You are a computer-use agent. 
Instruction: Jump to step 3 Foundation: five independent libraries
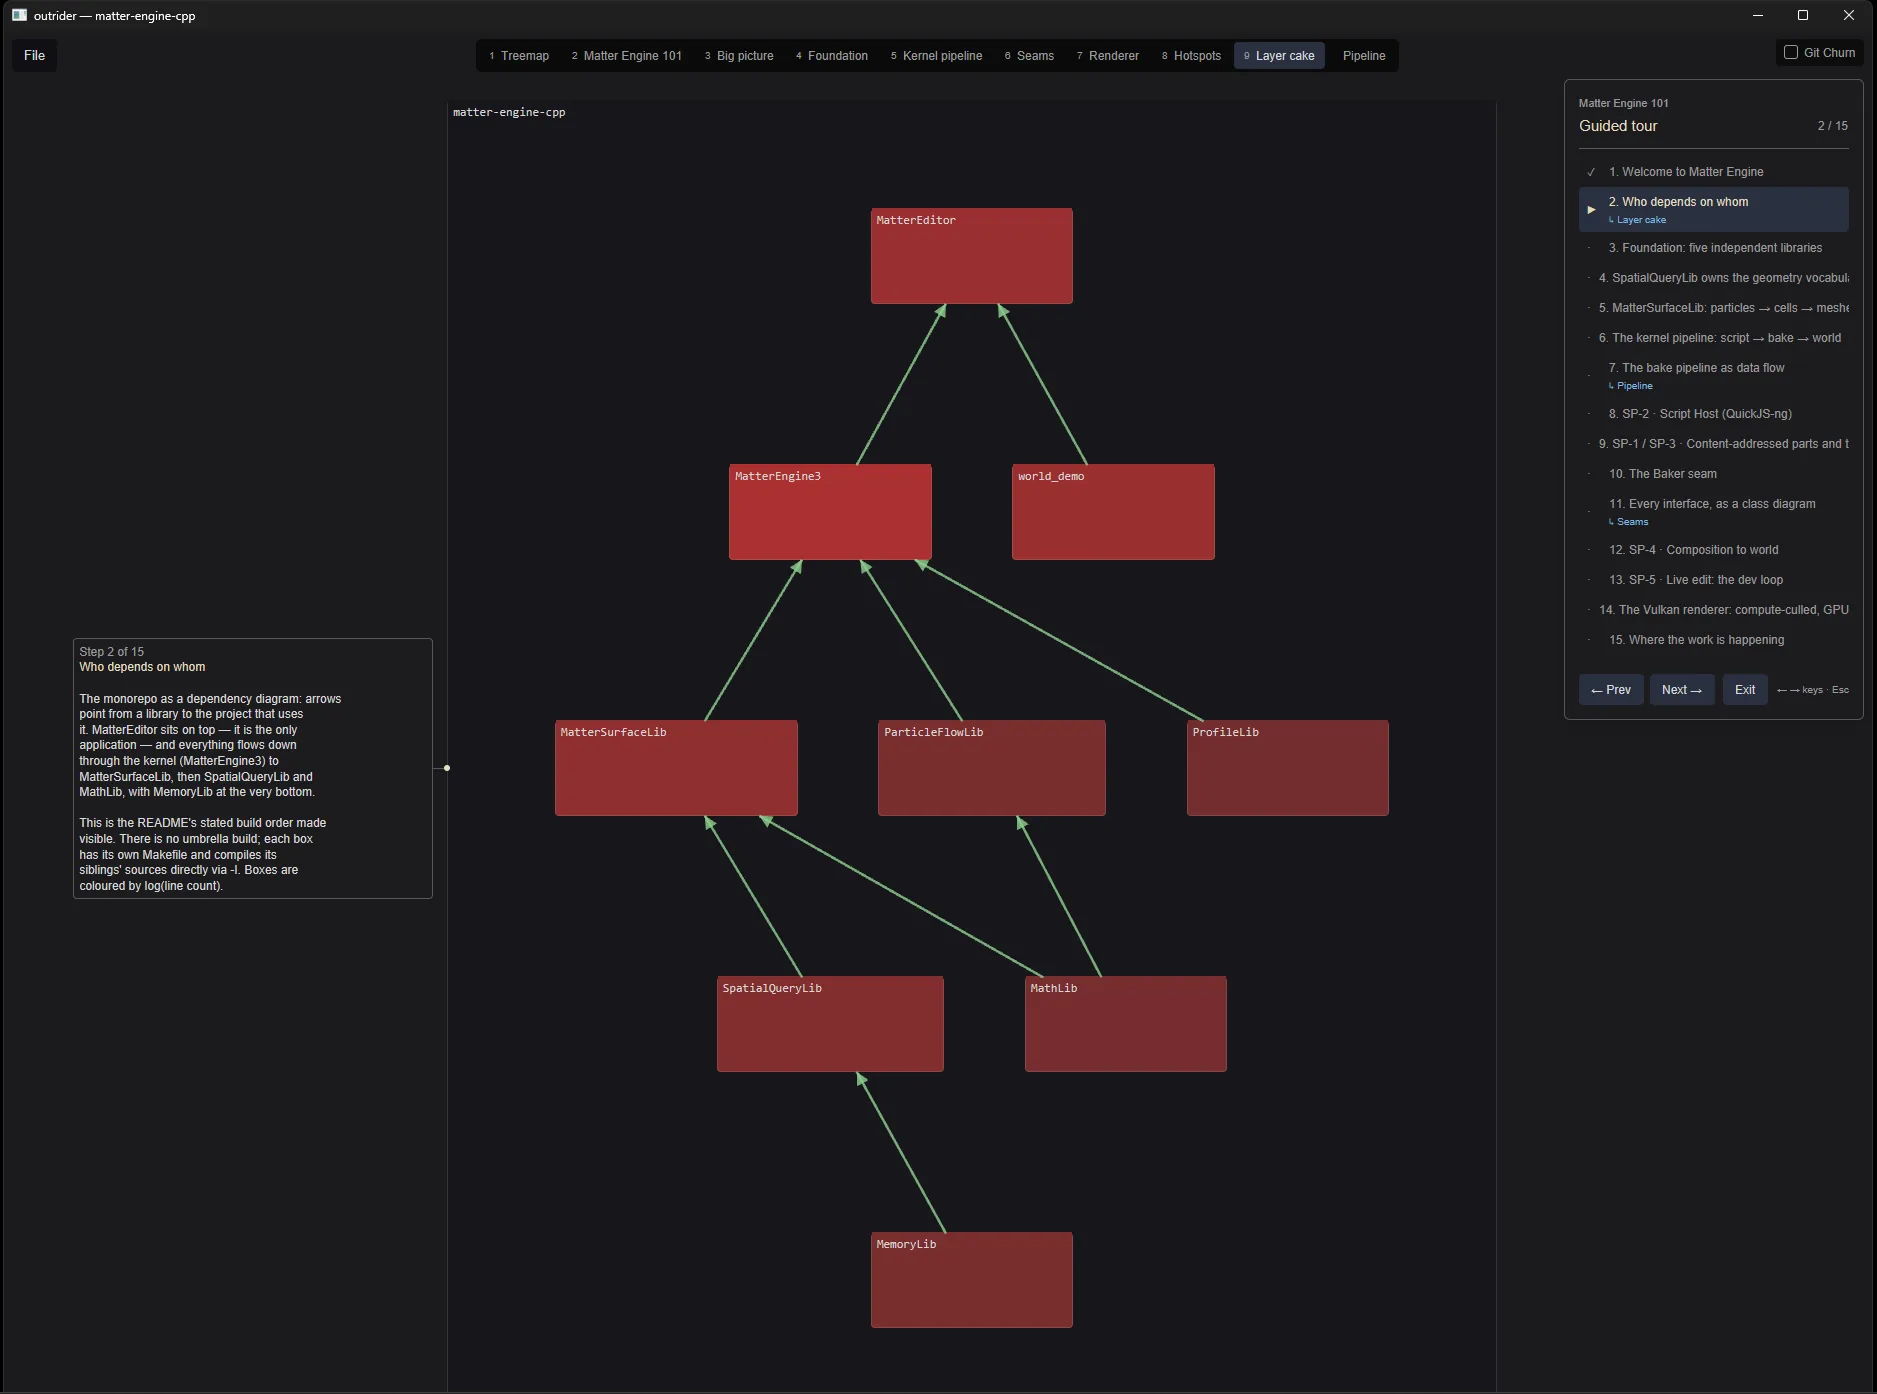(x=1714, y=248)
